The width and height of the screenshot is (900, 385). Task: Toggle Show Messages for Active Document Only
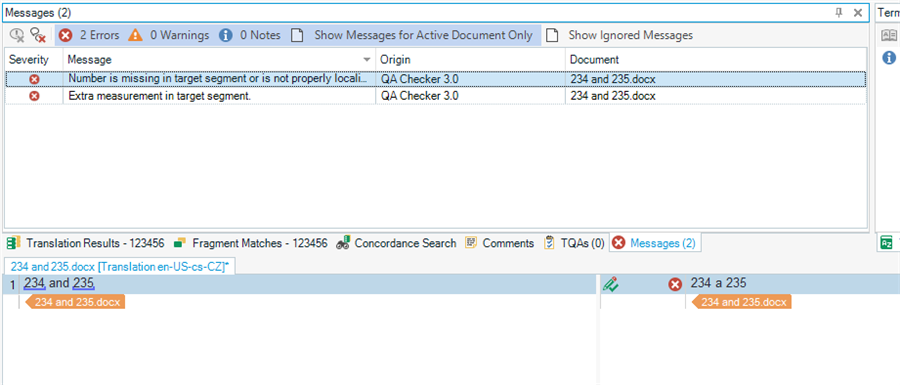tap(412, 36)
